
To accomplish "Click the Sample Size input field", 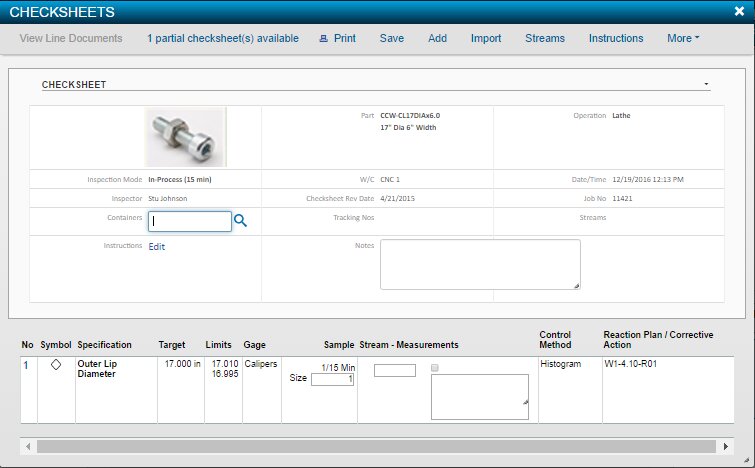I will 332,380.
